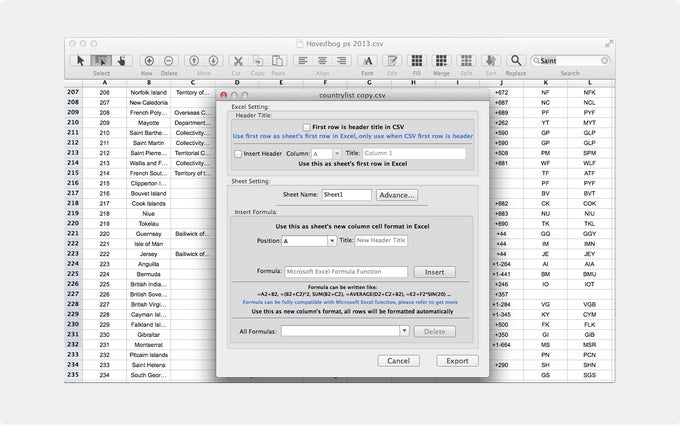
Task: Click the Move down arrow icon
Action: pyautogui.click(x=213, y=61)
